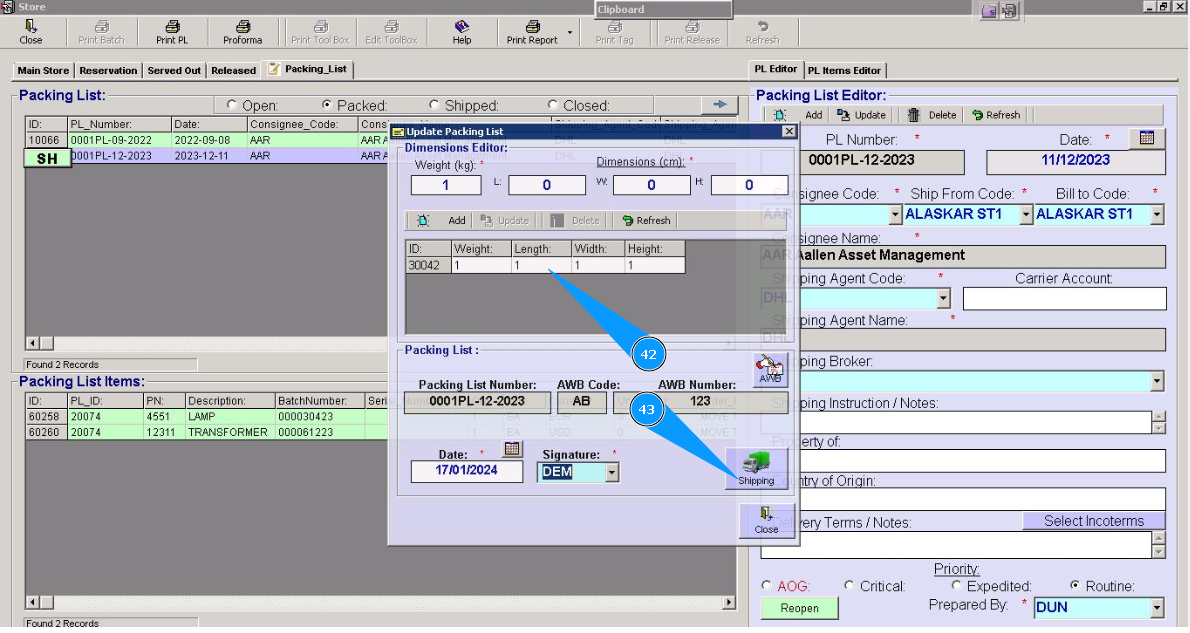The image size is (1190, 633).
Task: Click Close button in Update Packing List dialog
Action: click(767, 521)
